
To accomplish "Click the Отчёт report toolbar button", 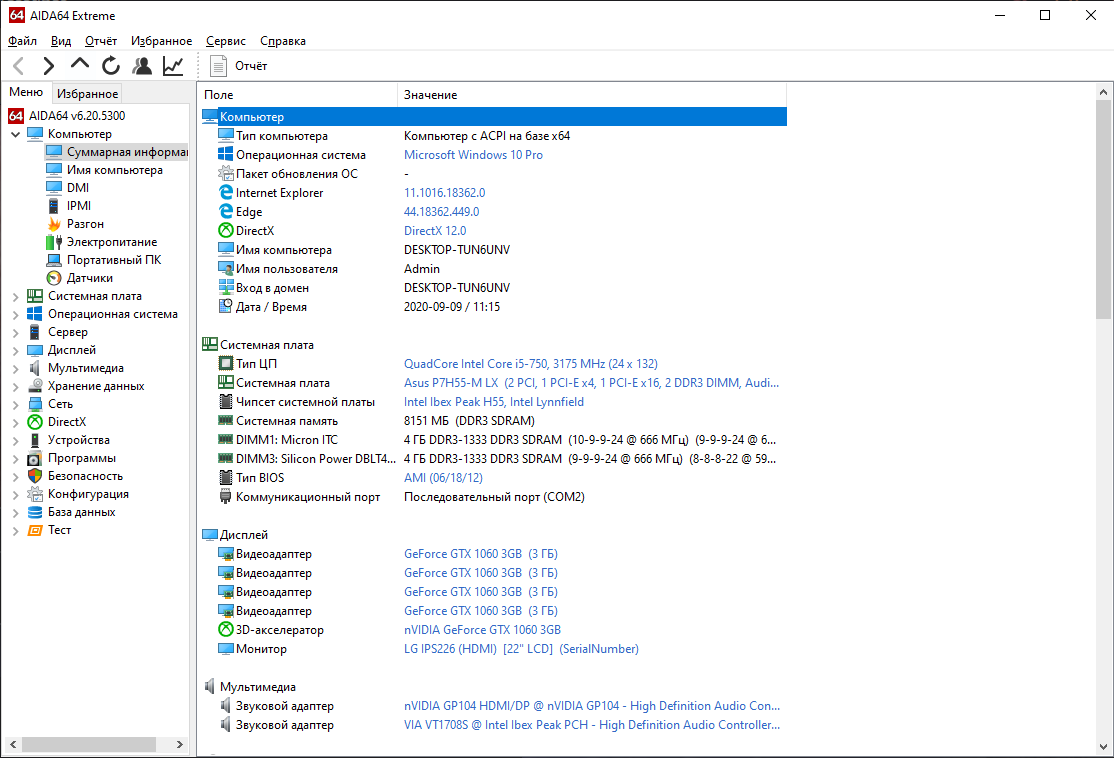I will tap(239, 66).
